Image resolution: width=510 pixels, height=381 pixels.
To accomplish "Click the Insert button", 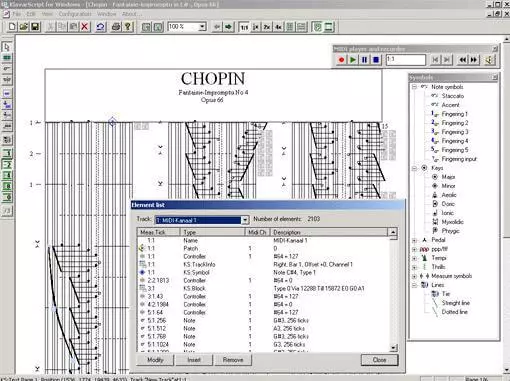I will tap(194, 360).
